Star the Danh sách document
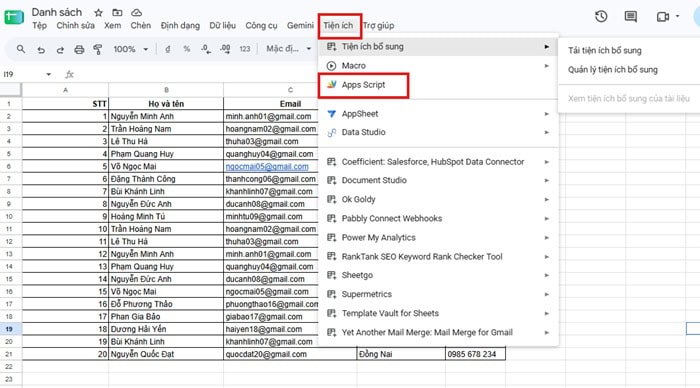 [x=98, y=13]
